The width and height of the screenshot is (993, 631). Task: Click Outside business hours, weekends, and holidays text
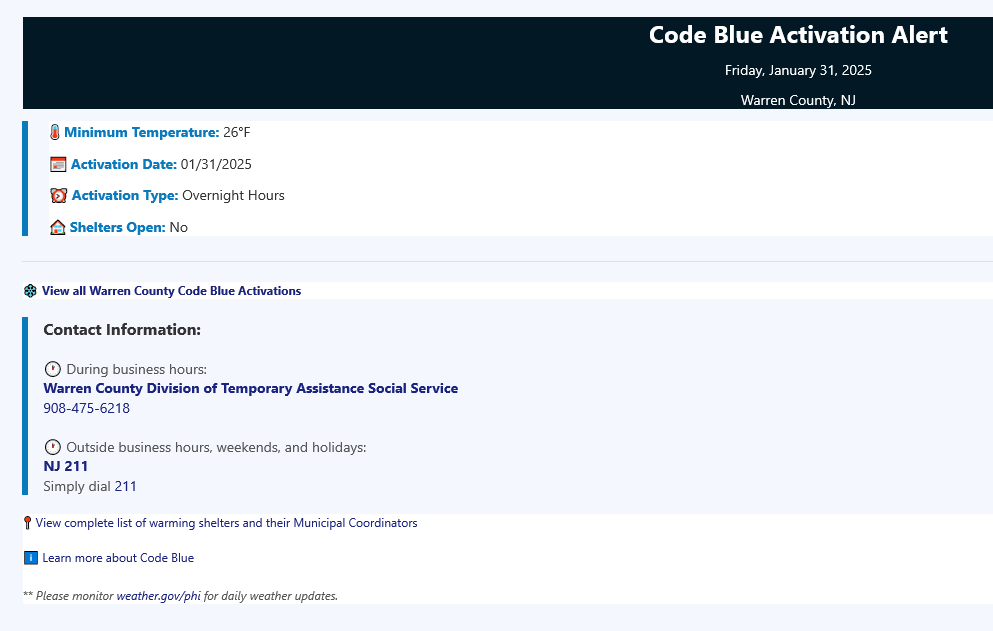(x=216, y=447)
